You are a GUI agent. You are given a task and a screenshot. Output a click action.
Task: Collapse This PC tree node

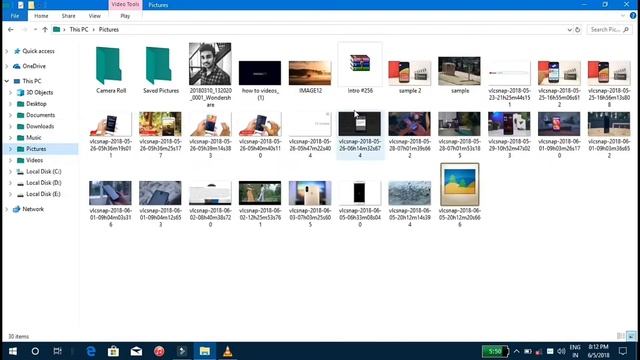click(7, 81)
